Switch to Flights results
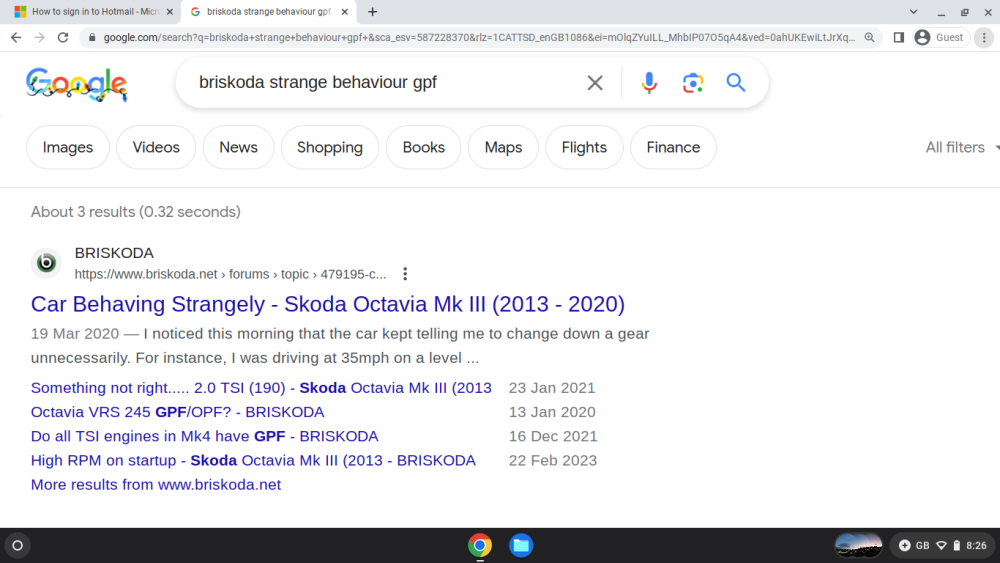 584,147
